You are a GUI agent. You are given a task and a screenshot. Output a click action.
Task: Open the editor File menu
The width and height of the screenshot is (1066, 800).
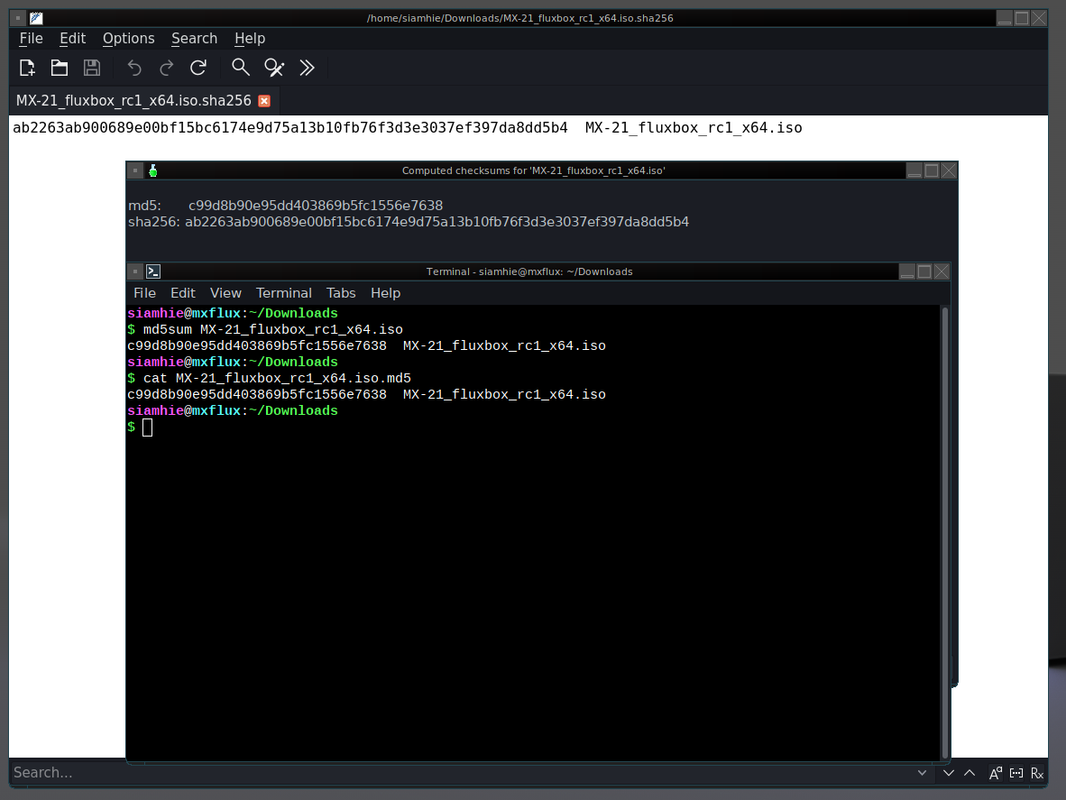[31, 39]
